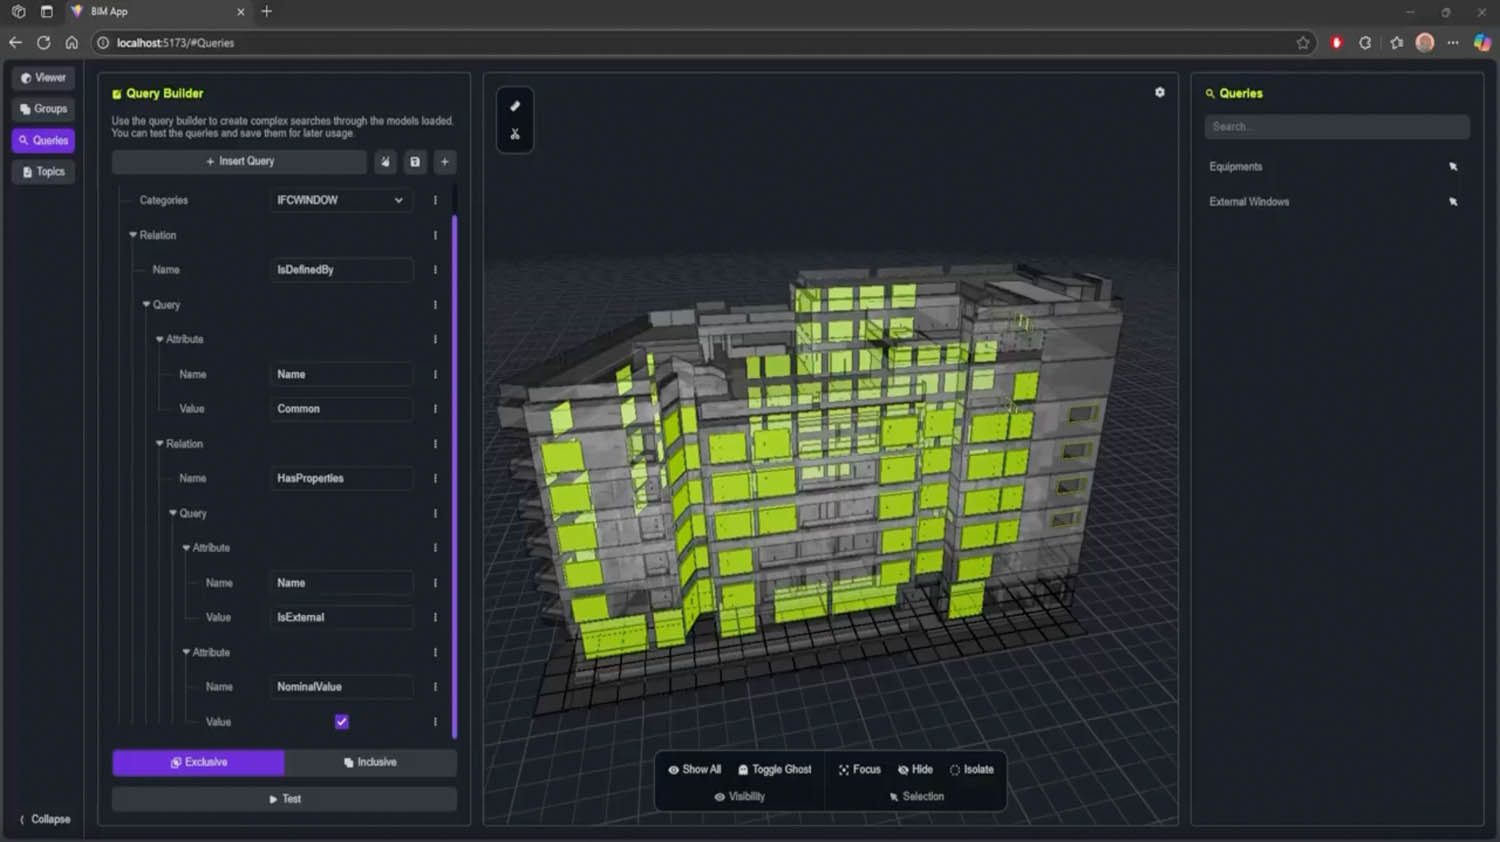Click the plus icon beside save
This screenshot has height=842, width=1500.
pyautogui.click(x=445, y=162)
